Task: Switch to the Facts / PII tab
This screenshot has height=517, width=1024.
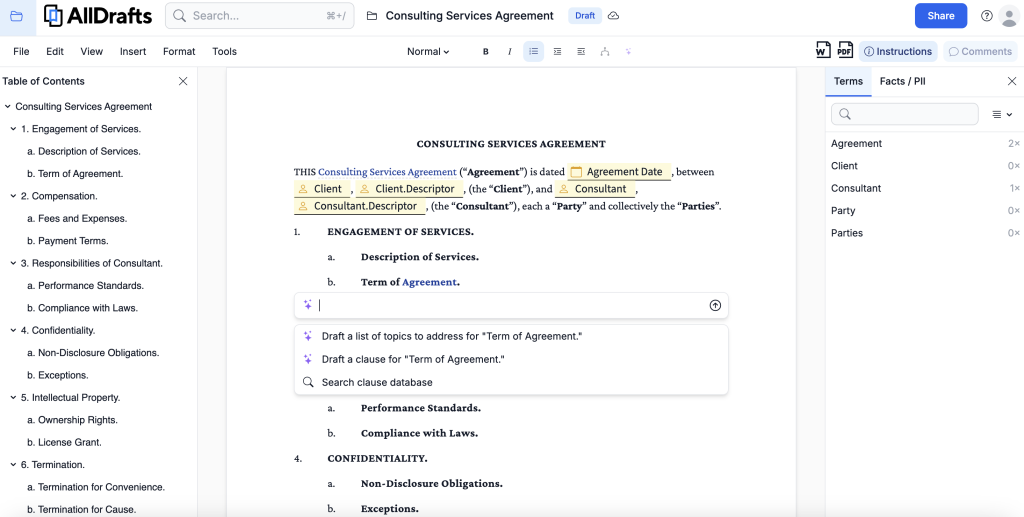Action: [902, 81]
